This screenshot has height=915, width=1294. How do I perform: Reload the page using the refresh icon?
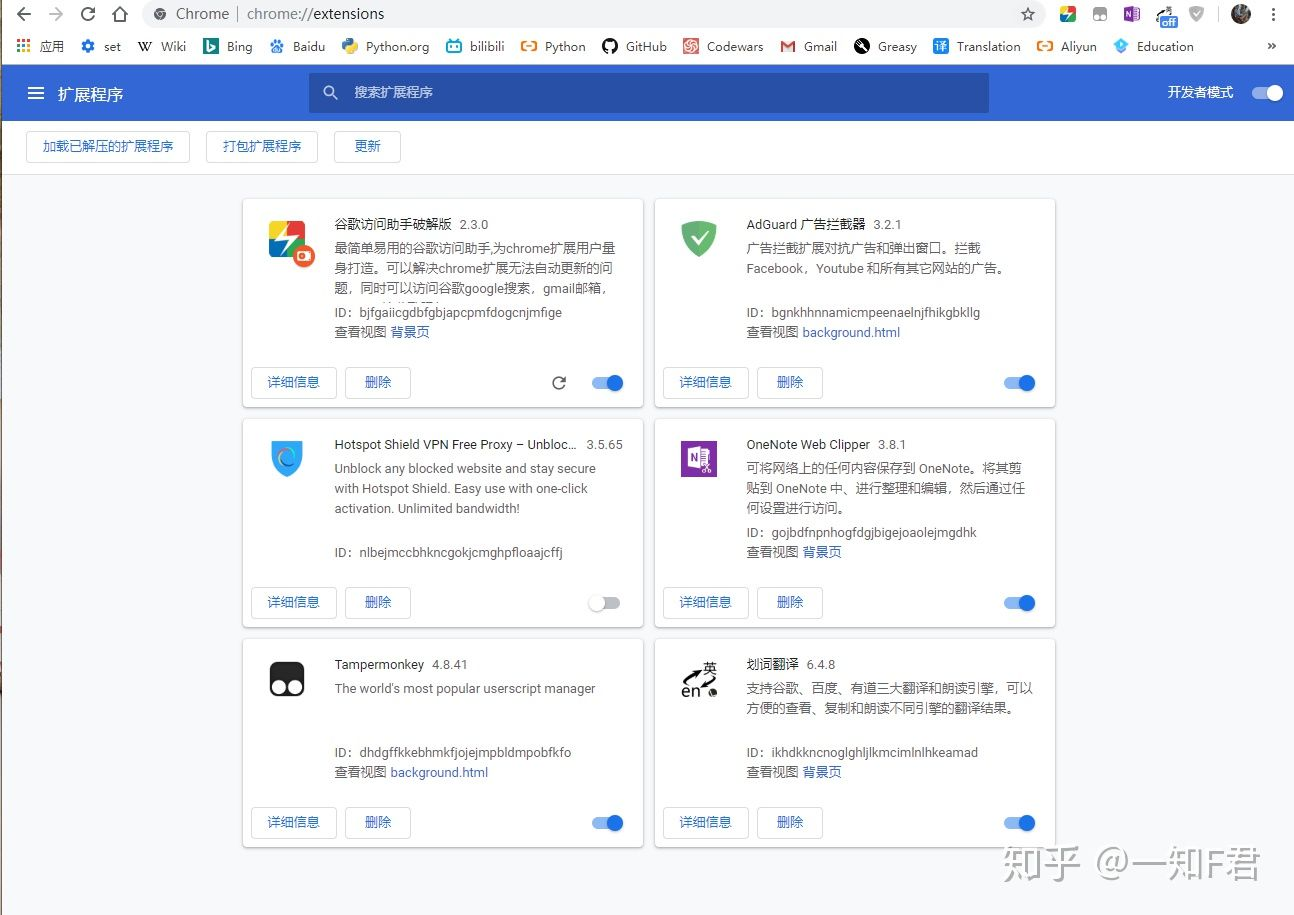pos(88,14)
